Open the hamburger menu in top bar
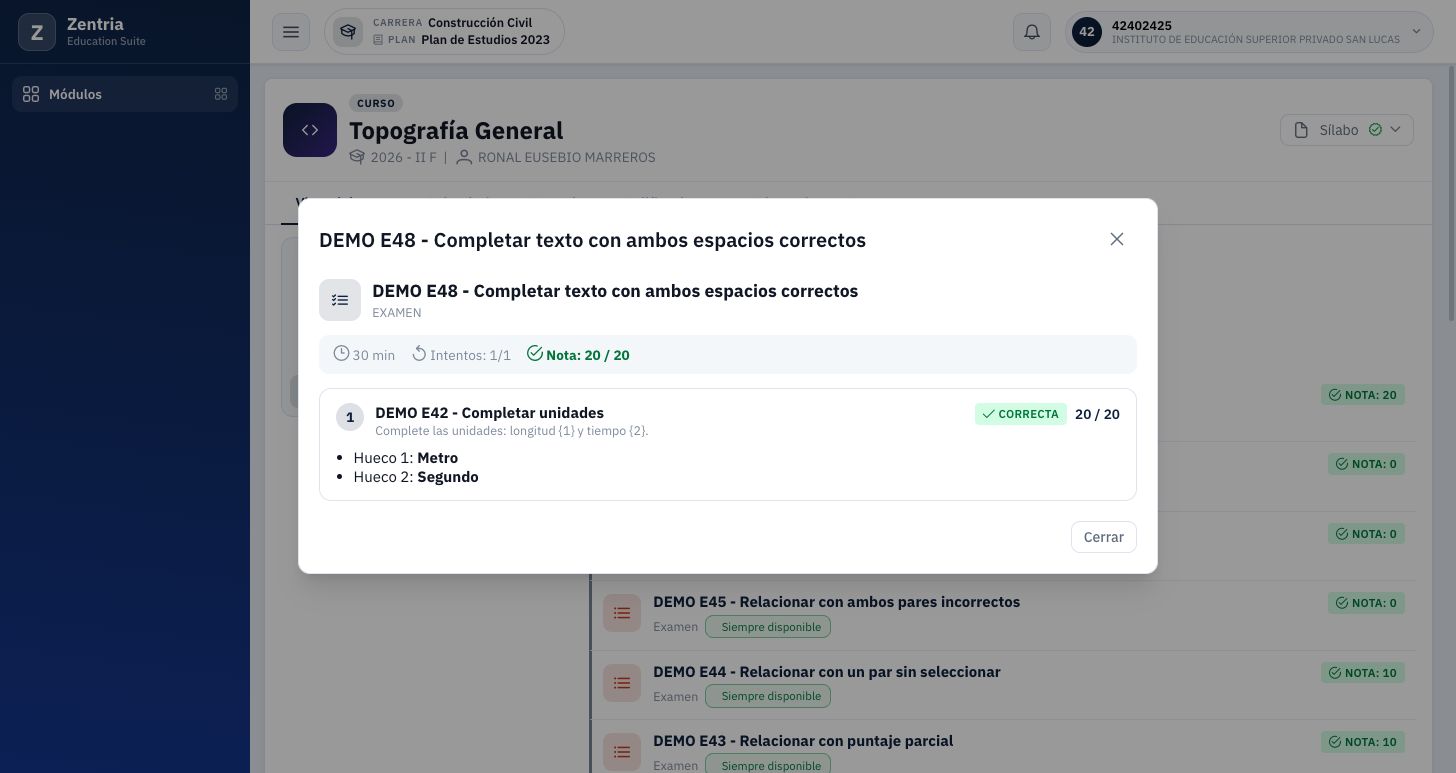The width and height of the screenshot is (1456, 773). pos(291,32)
